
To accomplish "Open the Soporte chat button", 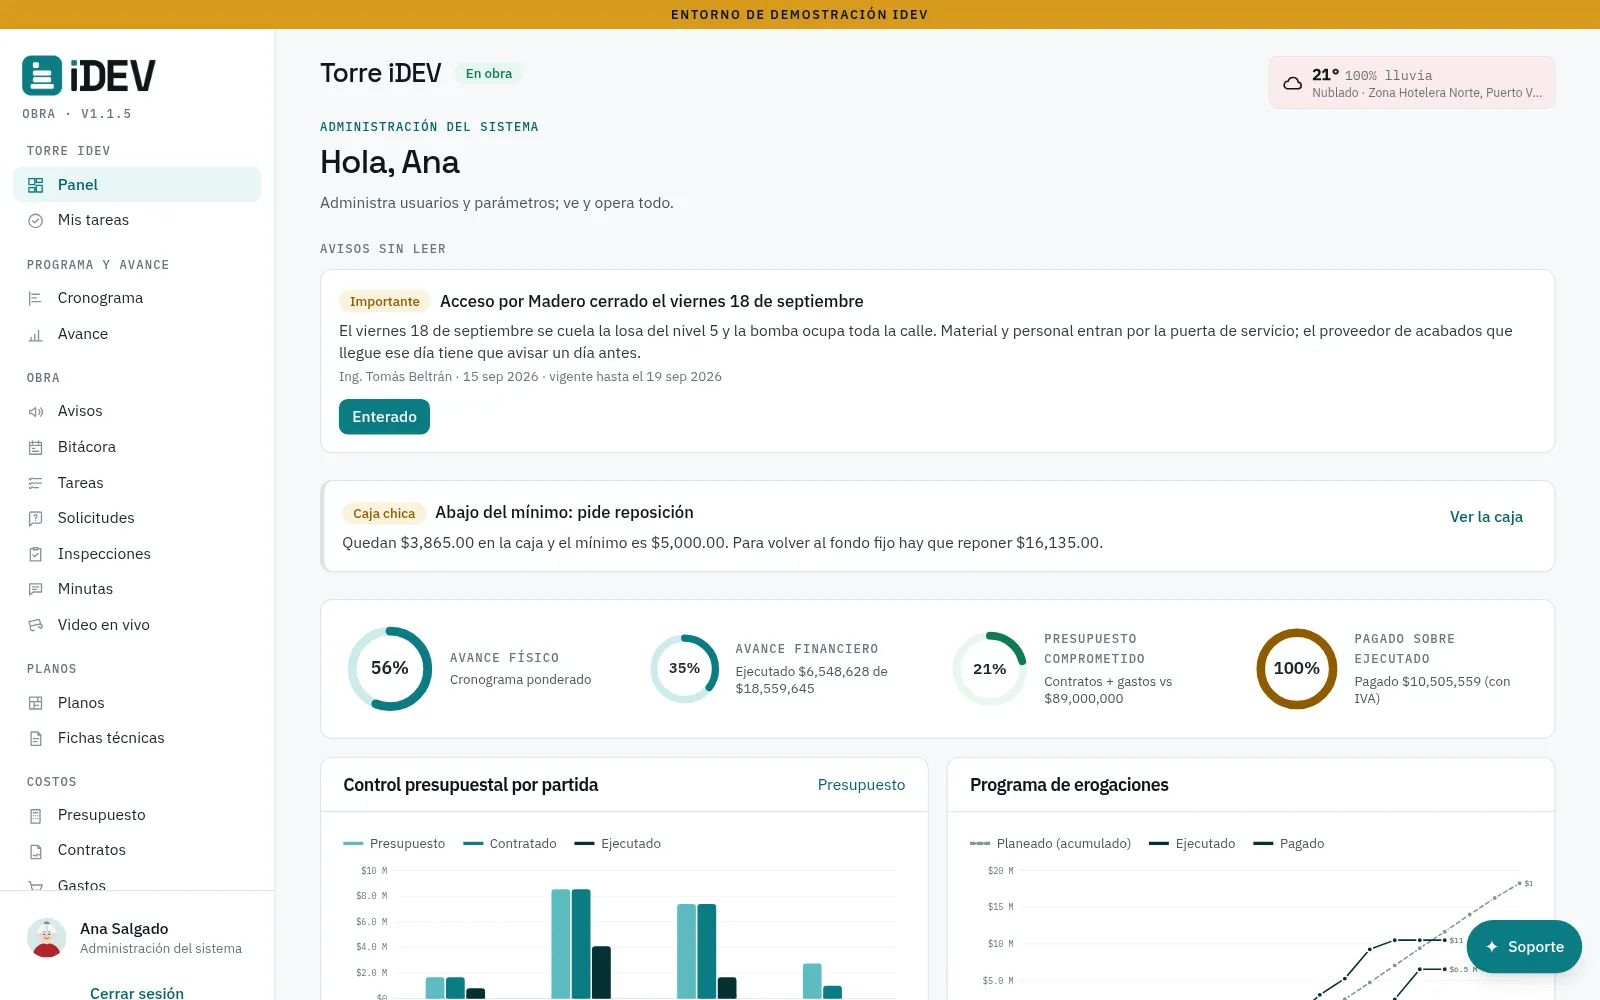I will pyautogui.click(x=1524, y=947).
